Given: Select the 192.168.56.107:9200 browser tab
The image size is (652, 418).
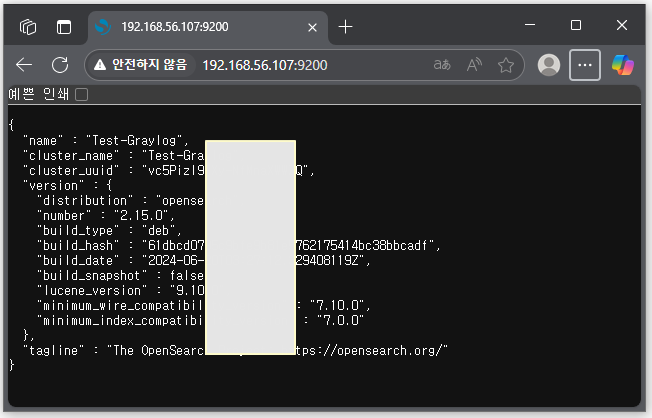Looking at the screenshot, I should click(x=208, y=27).
